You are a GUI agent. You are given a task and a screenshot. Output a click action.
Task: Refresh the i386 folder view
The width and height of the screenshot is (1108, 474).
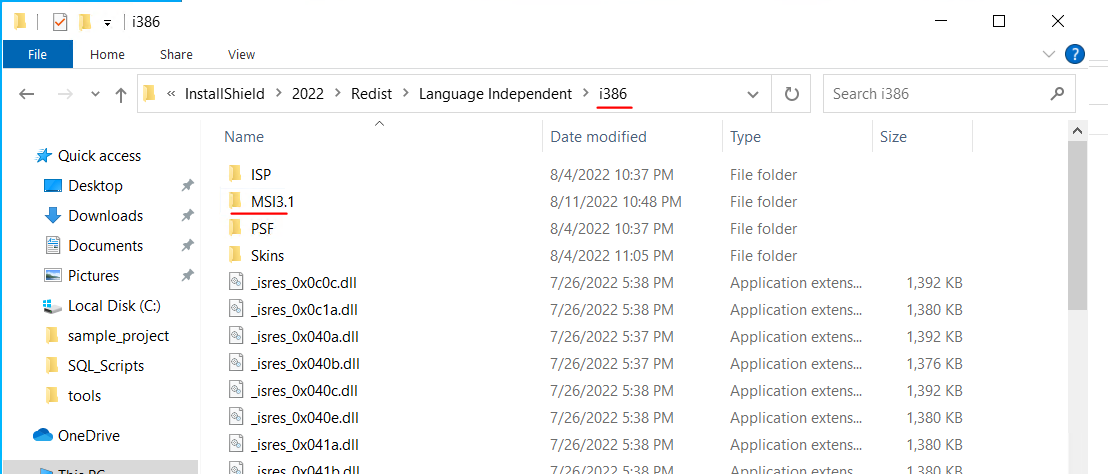tap(792, 94)
